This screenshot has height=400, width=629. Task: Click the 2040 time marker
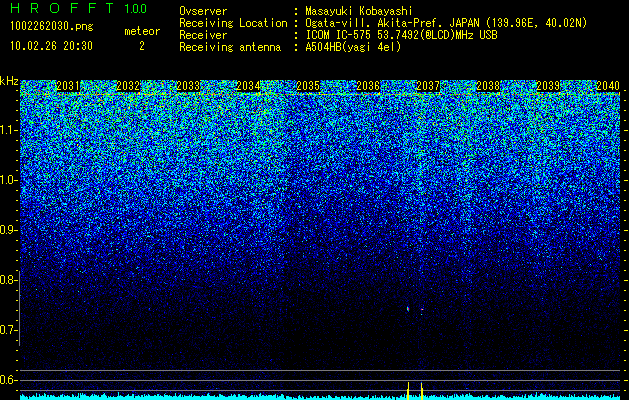[x=608, y=86]
